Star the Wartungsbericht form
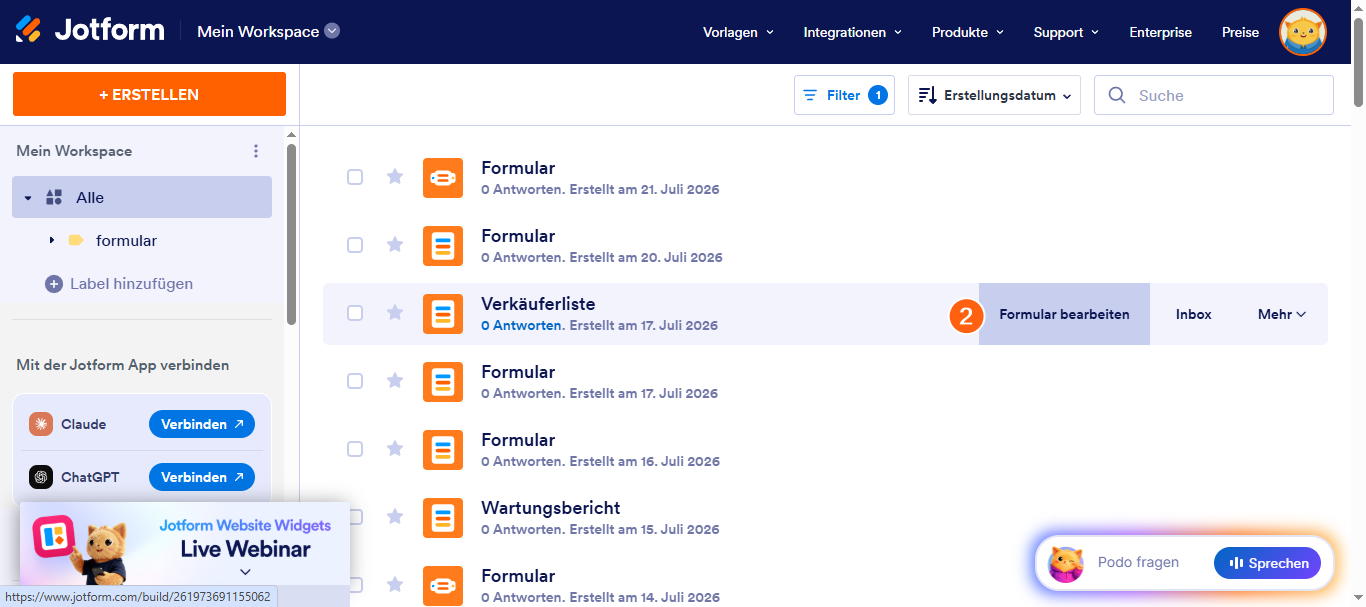Screen dimensions: 1366x607 tap(395, 517)
